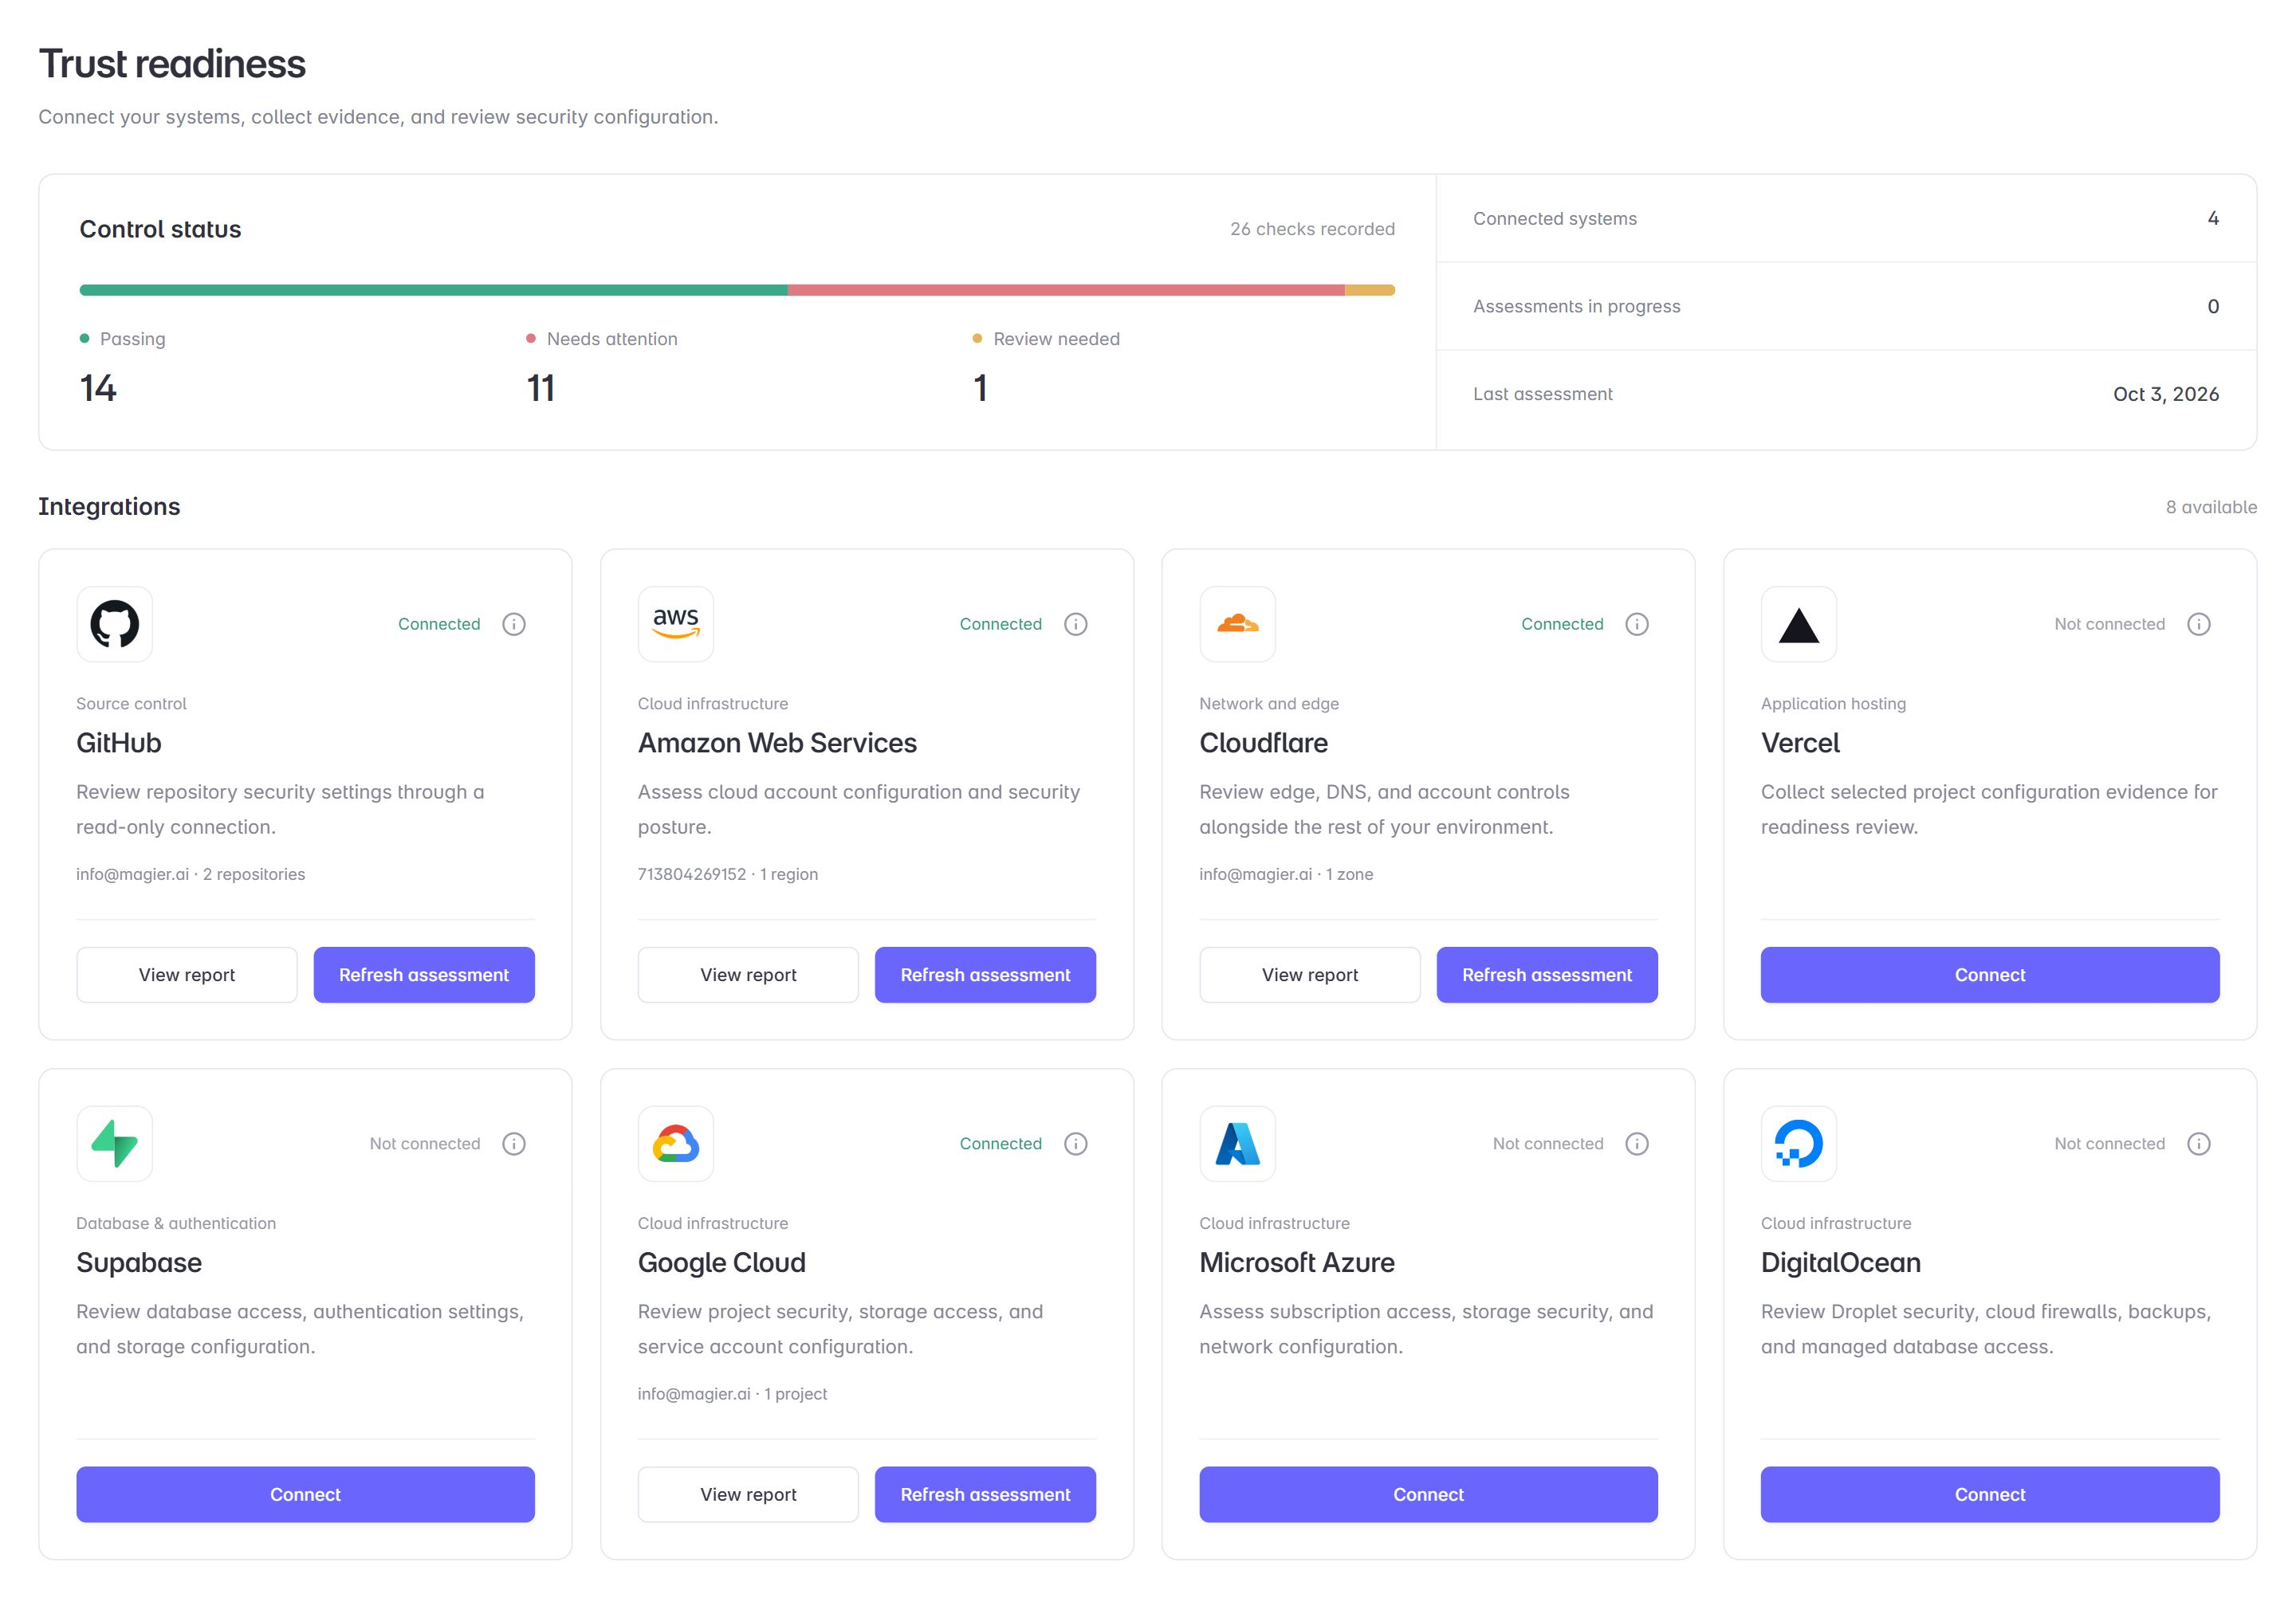Image resolution: width=2296 pixels, height=1598 pixels.
Task: Click 'info@magier.ai · 2 repositories' text
Action: pos(191,874)
